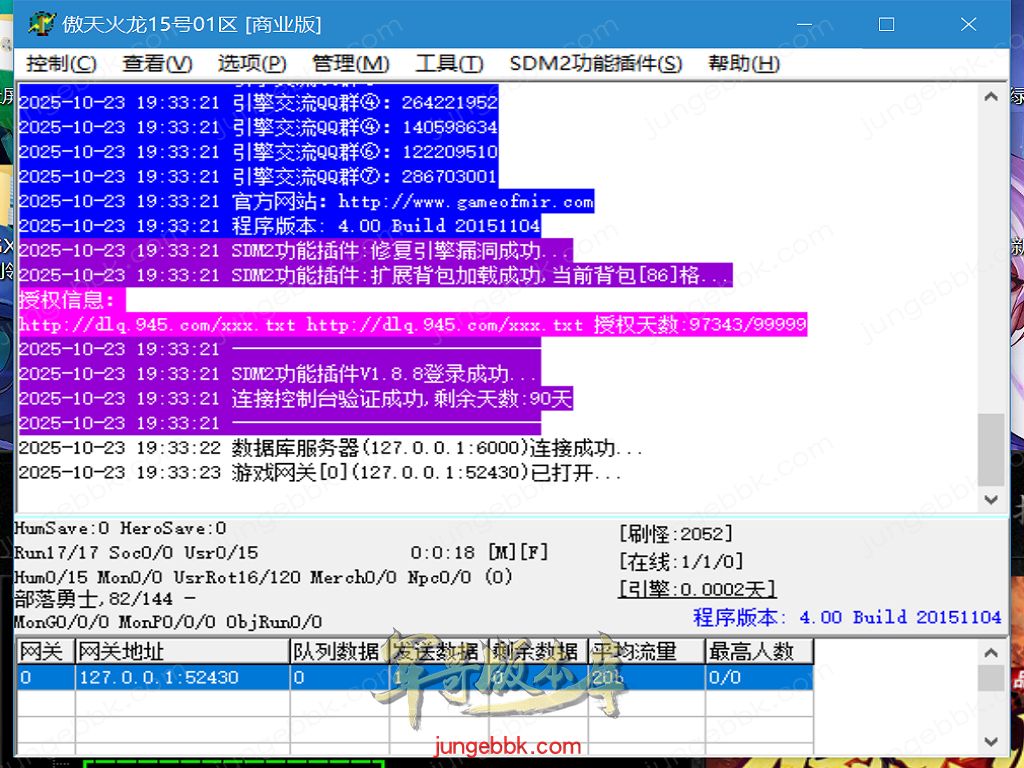Image resolution: width=1024 pixels, height=768 pixels.
Task: Click the 引擎:0.0002天 status label
Action: [697, 590]
